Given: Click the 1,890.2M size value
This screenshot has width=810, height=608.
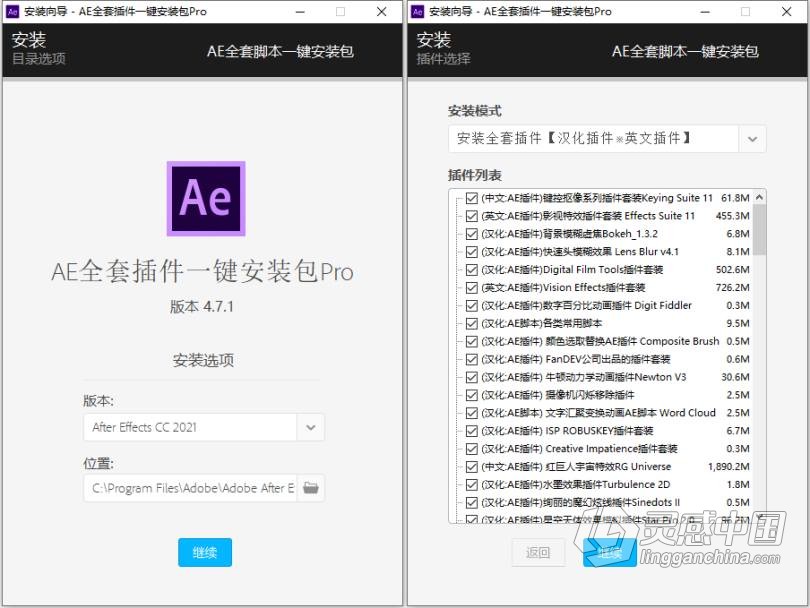Looking at the screenshot, I should pyautogui.click(x=728, y=466).
